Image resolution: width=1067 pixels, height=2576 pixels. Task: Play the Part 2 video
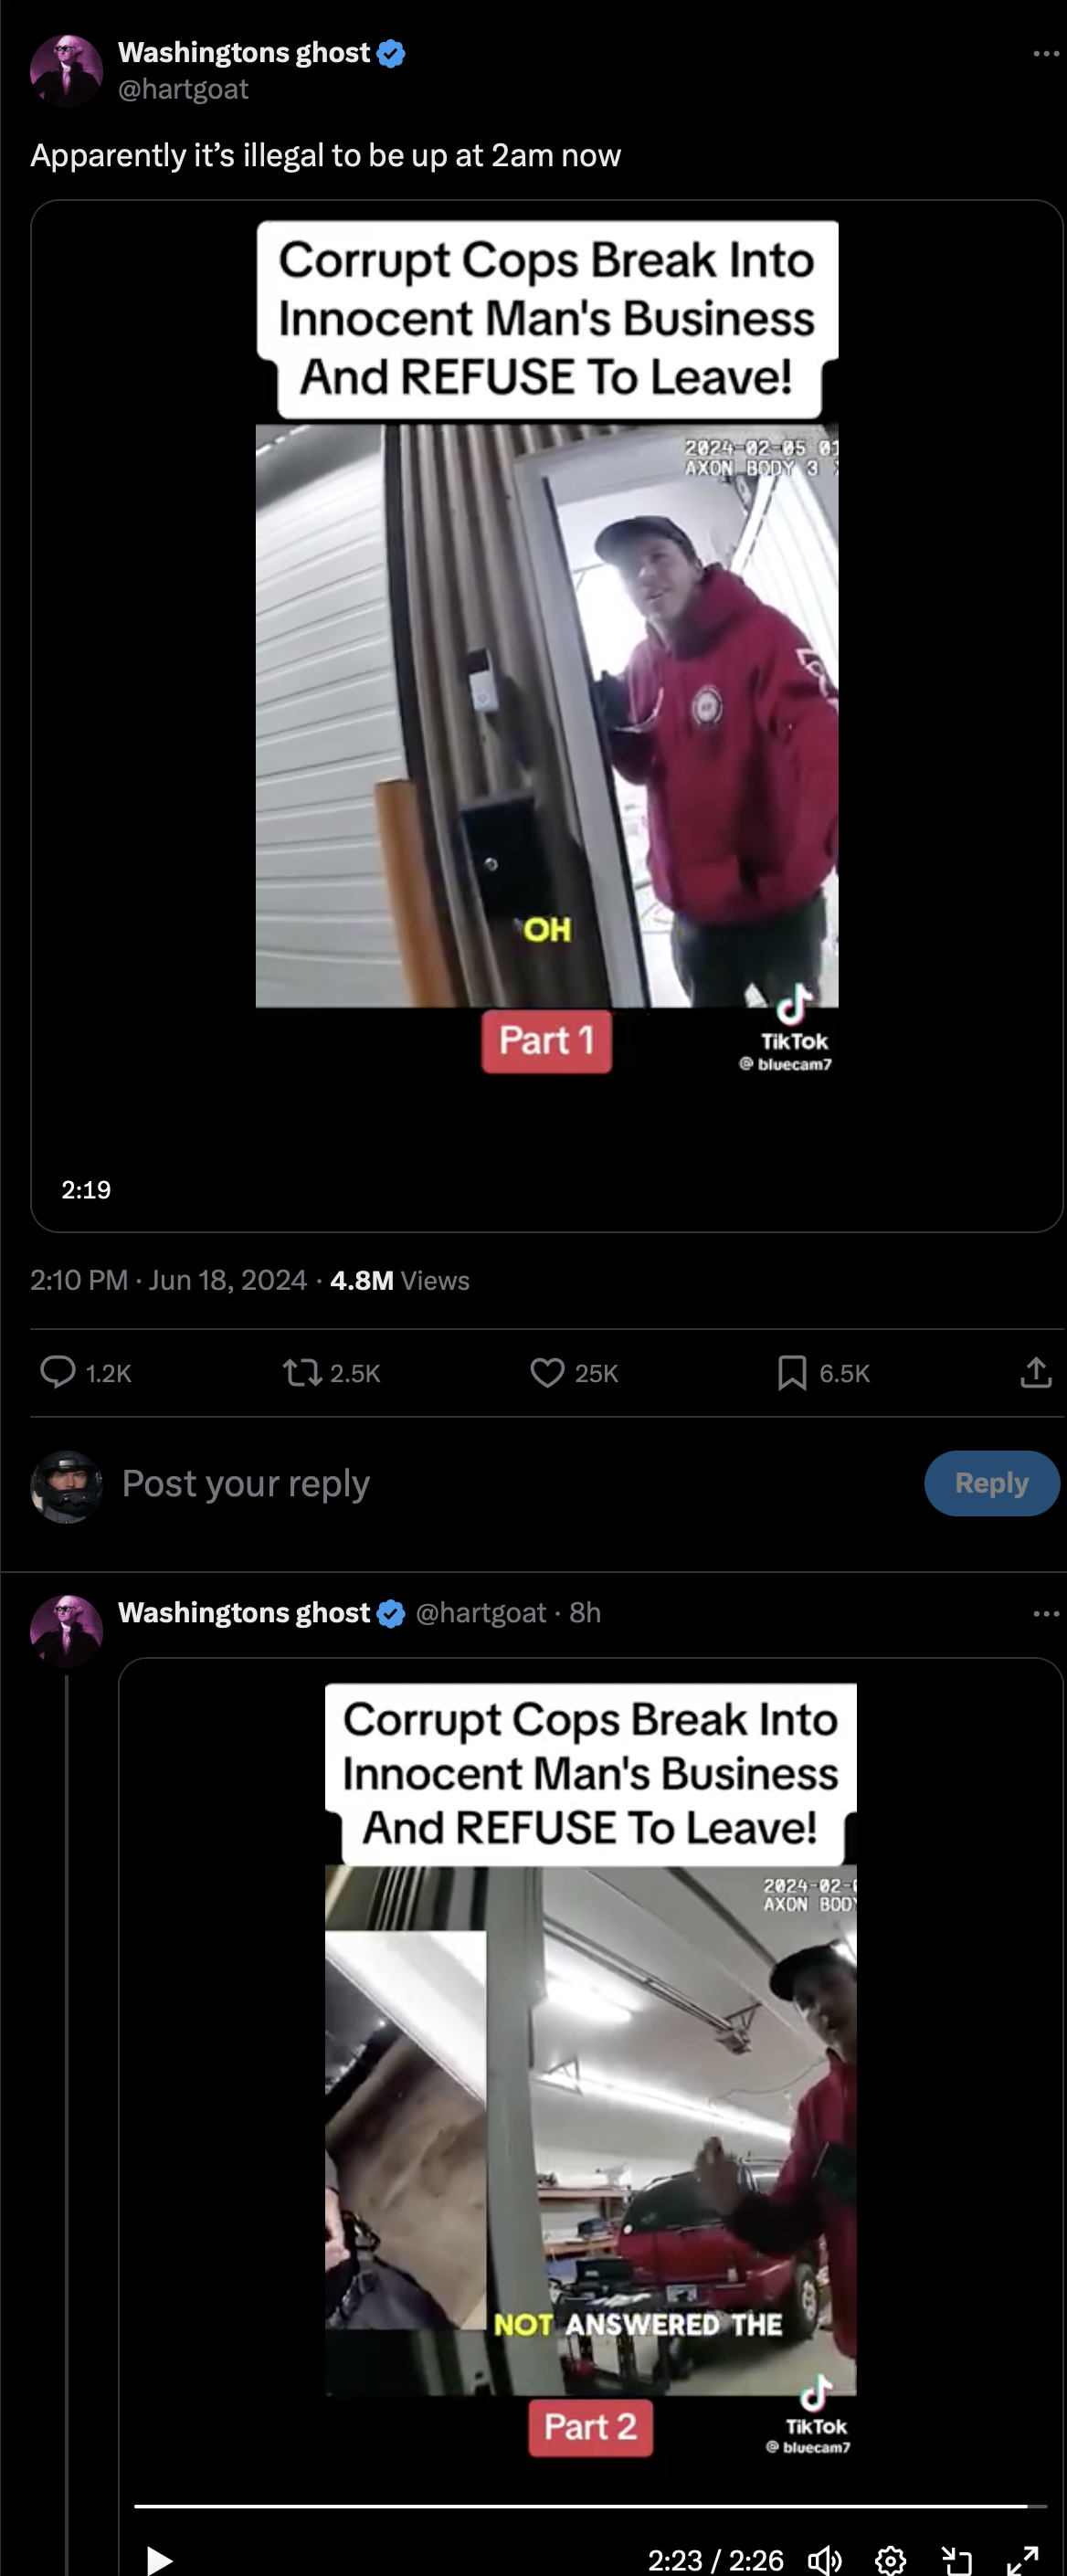click(159, 2559)
